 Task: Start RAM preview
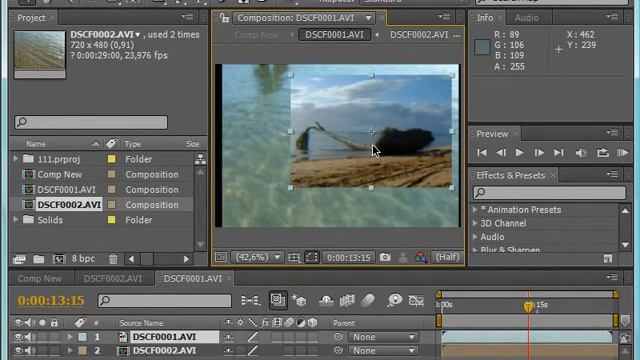pyautogui.click(x=622, y=153)
